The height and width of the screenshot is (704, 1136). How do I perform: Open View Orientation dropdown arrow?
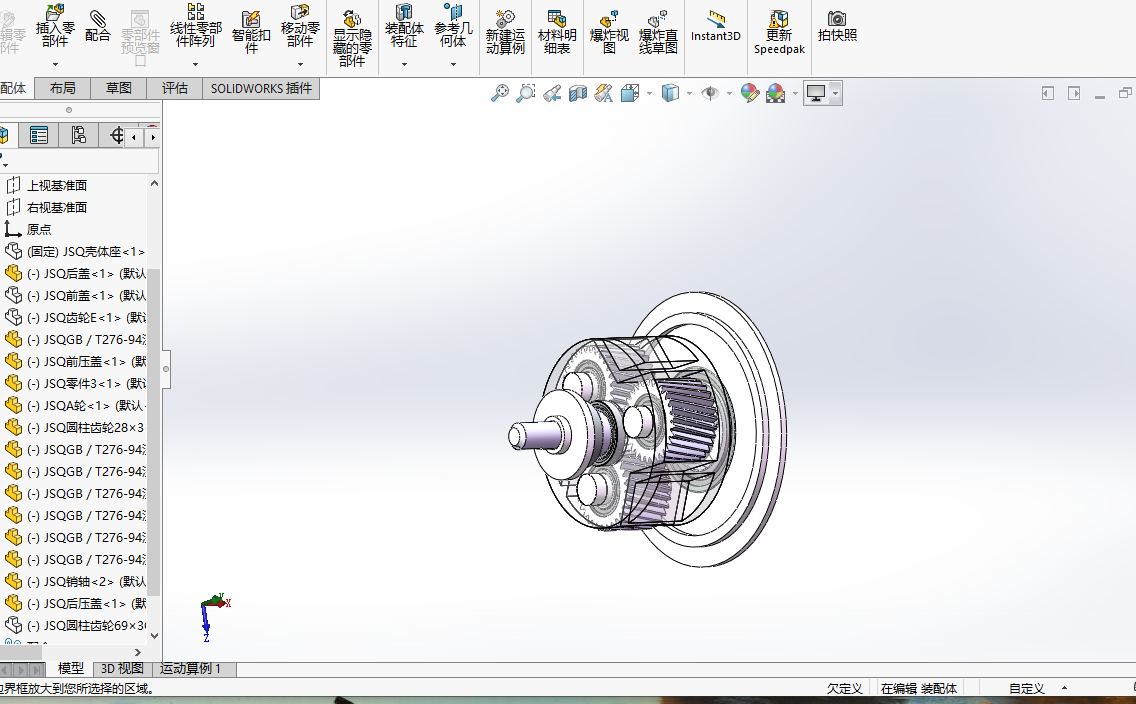pyautogui.click(x=649, y=93)
